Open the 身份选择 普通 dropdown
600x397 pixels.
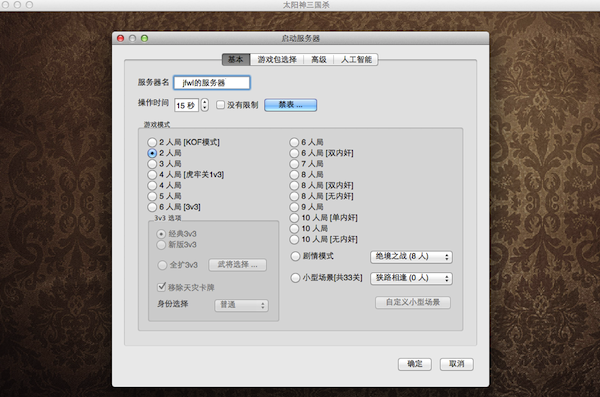pos(241,305)
